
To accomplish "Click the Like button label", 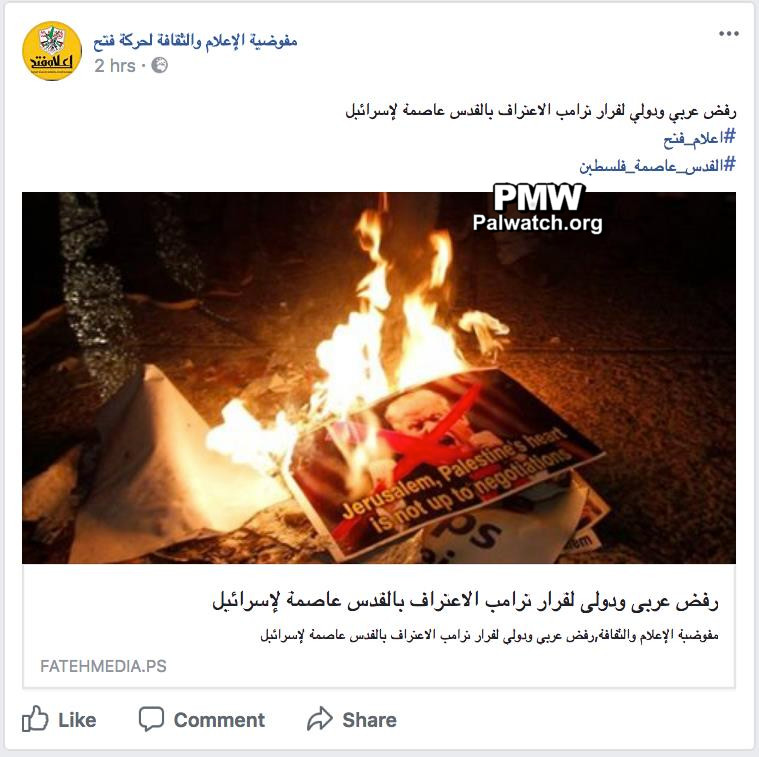I will [77, 720].
